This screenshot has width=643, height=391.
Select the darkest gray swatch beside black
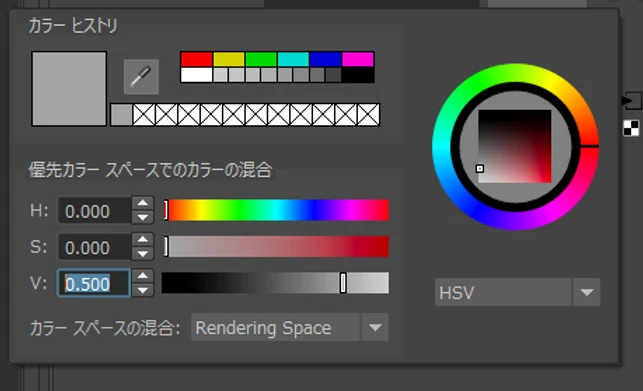(x=333, y=75)
